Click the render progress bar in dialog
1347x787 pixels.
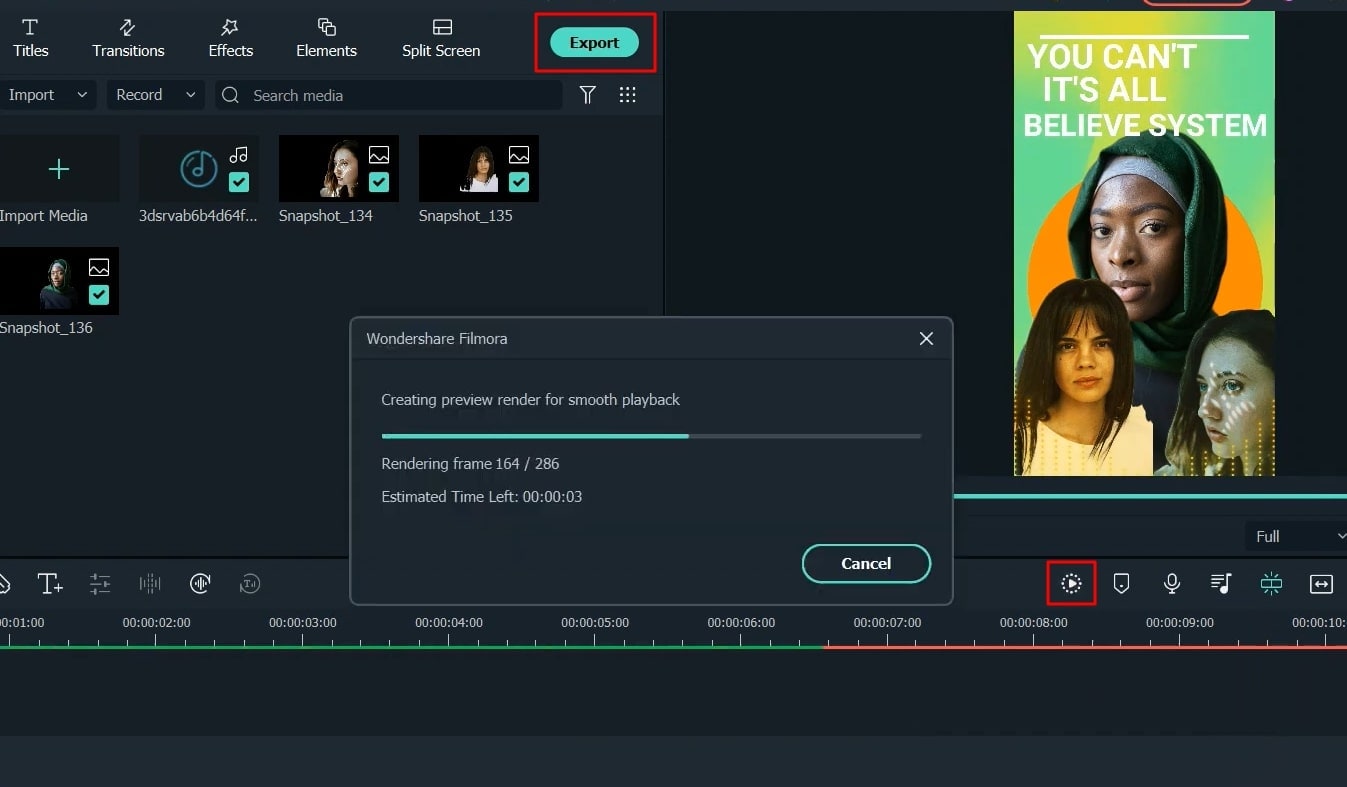pyautogui.click(x=651, y=436)
